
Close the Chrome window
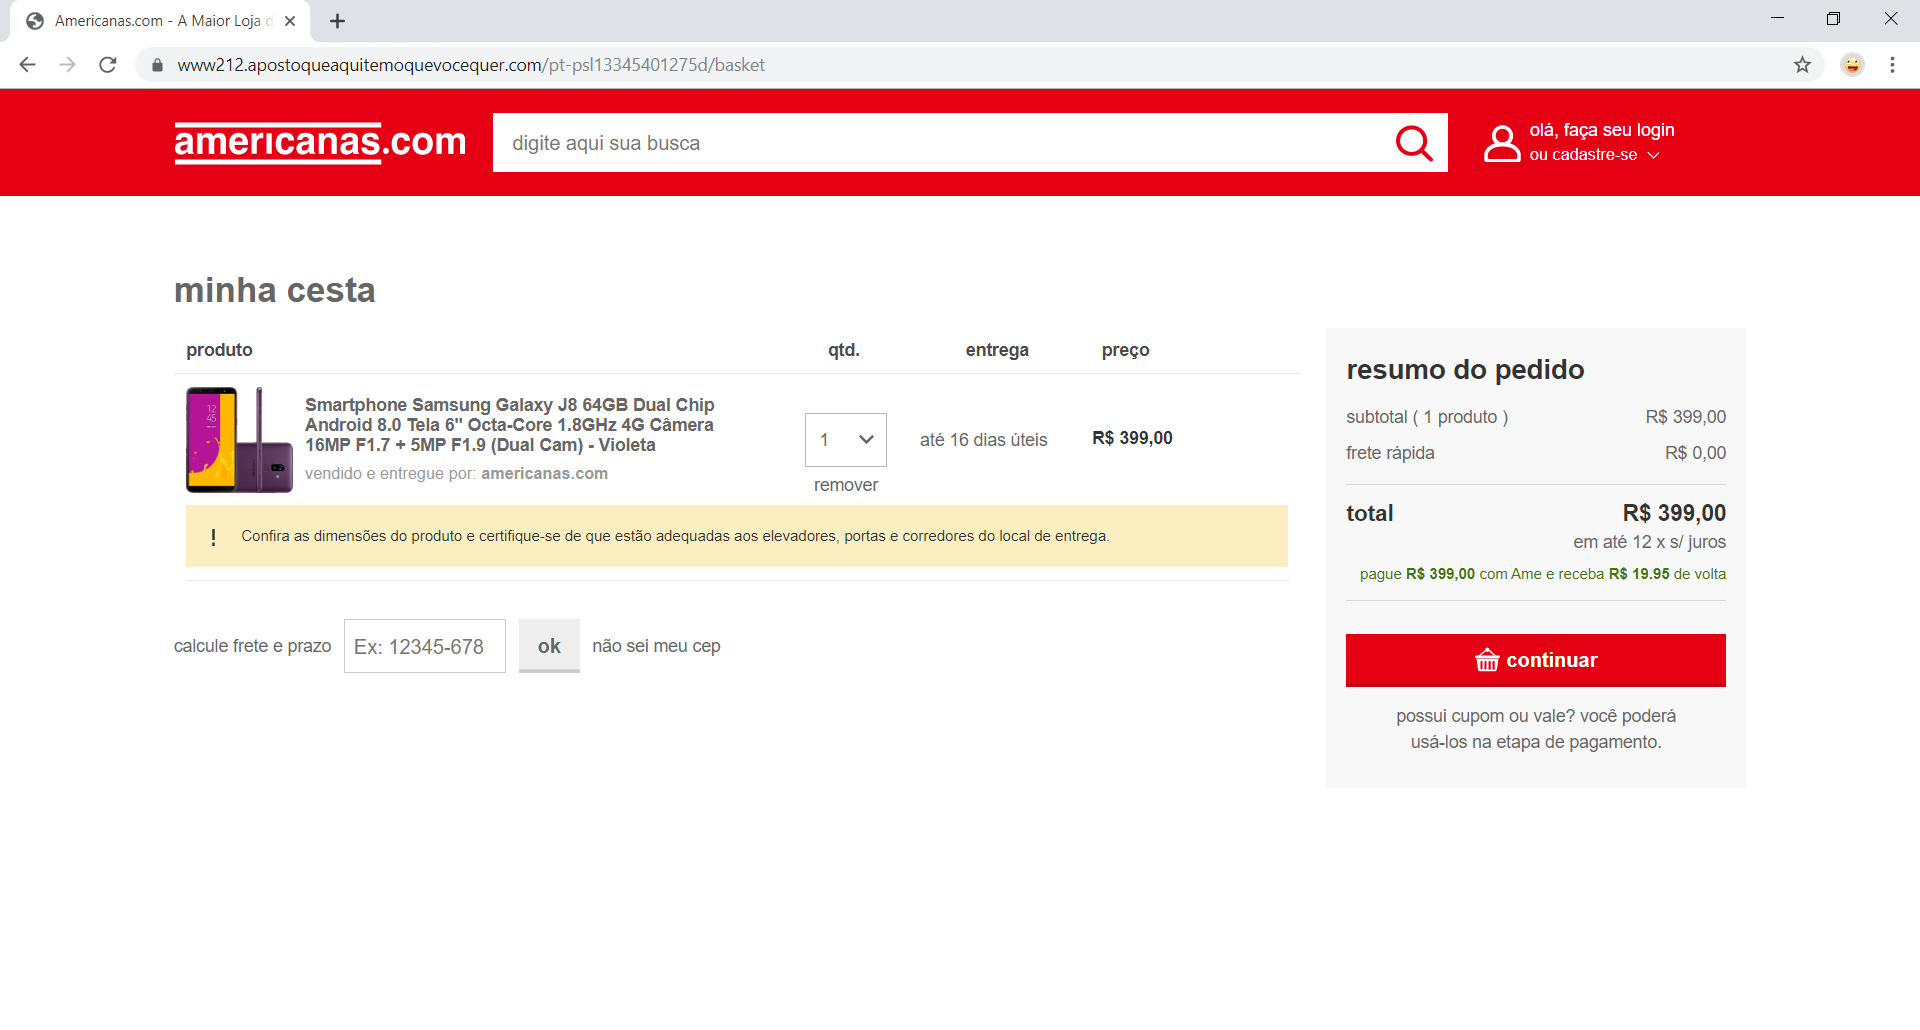click(1890, 18)
